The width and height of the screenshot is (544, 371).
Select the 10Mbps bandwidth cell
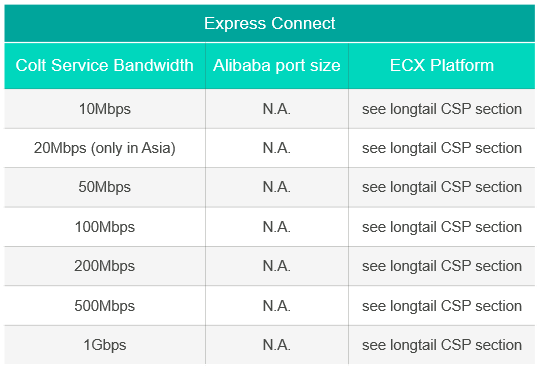coord(104,109)
